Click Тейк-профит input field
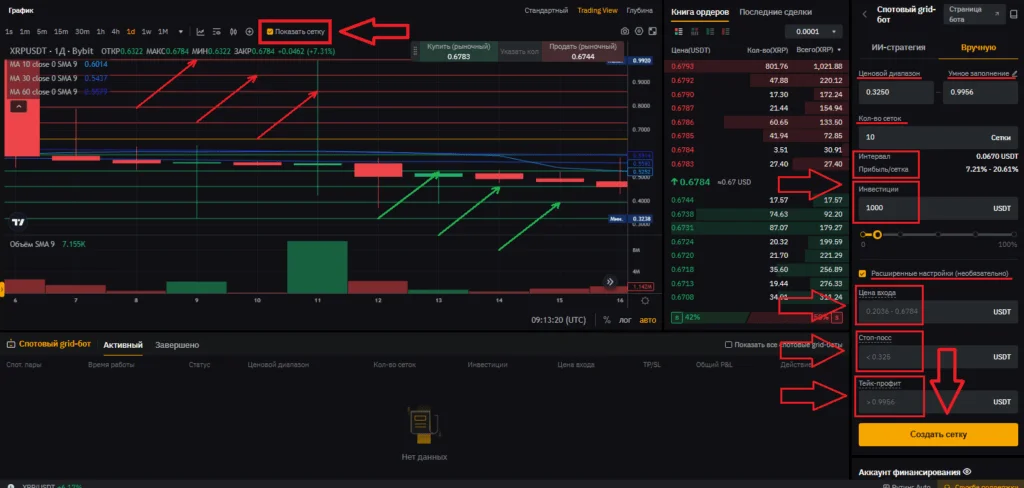 938,402
